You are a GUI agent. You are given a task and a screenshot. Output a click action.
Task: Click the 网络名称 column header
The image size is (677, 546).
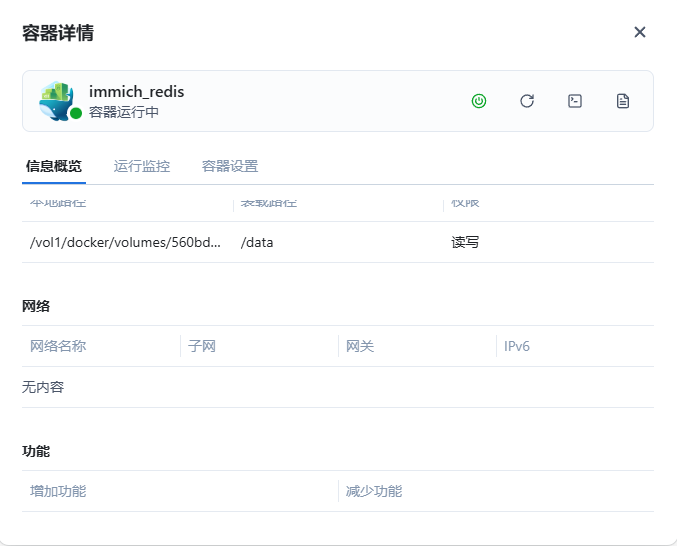click(x=58, y=347)
